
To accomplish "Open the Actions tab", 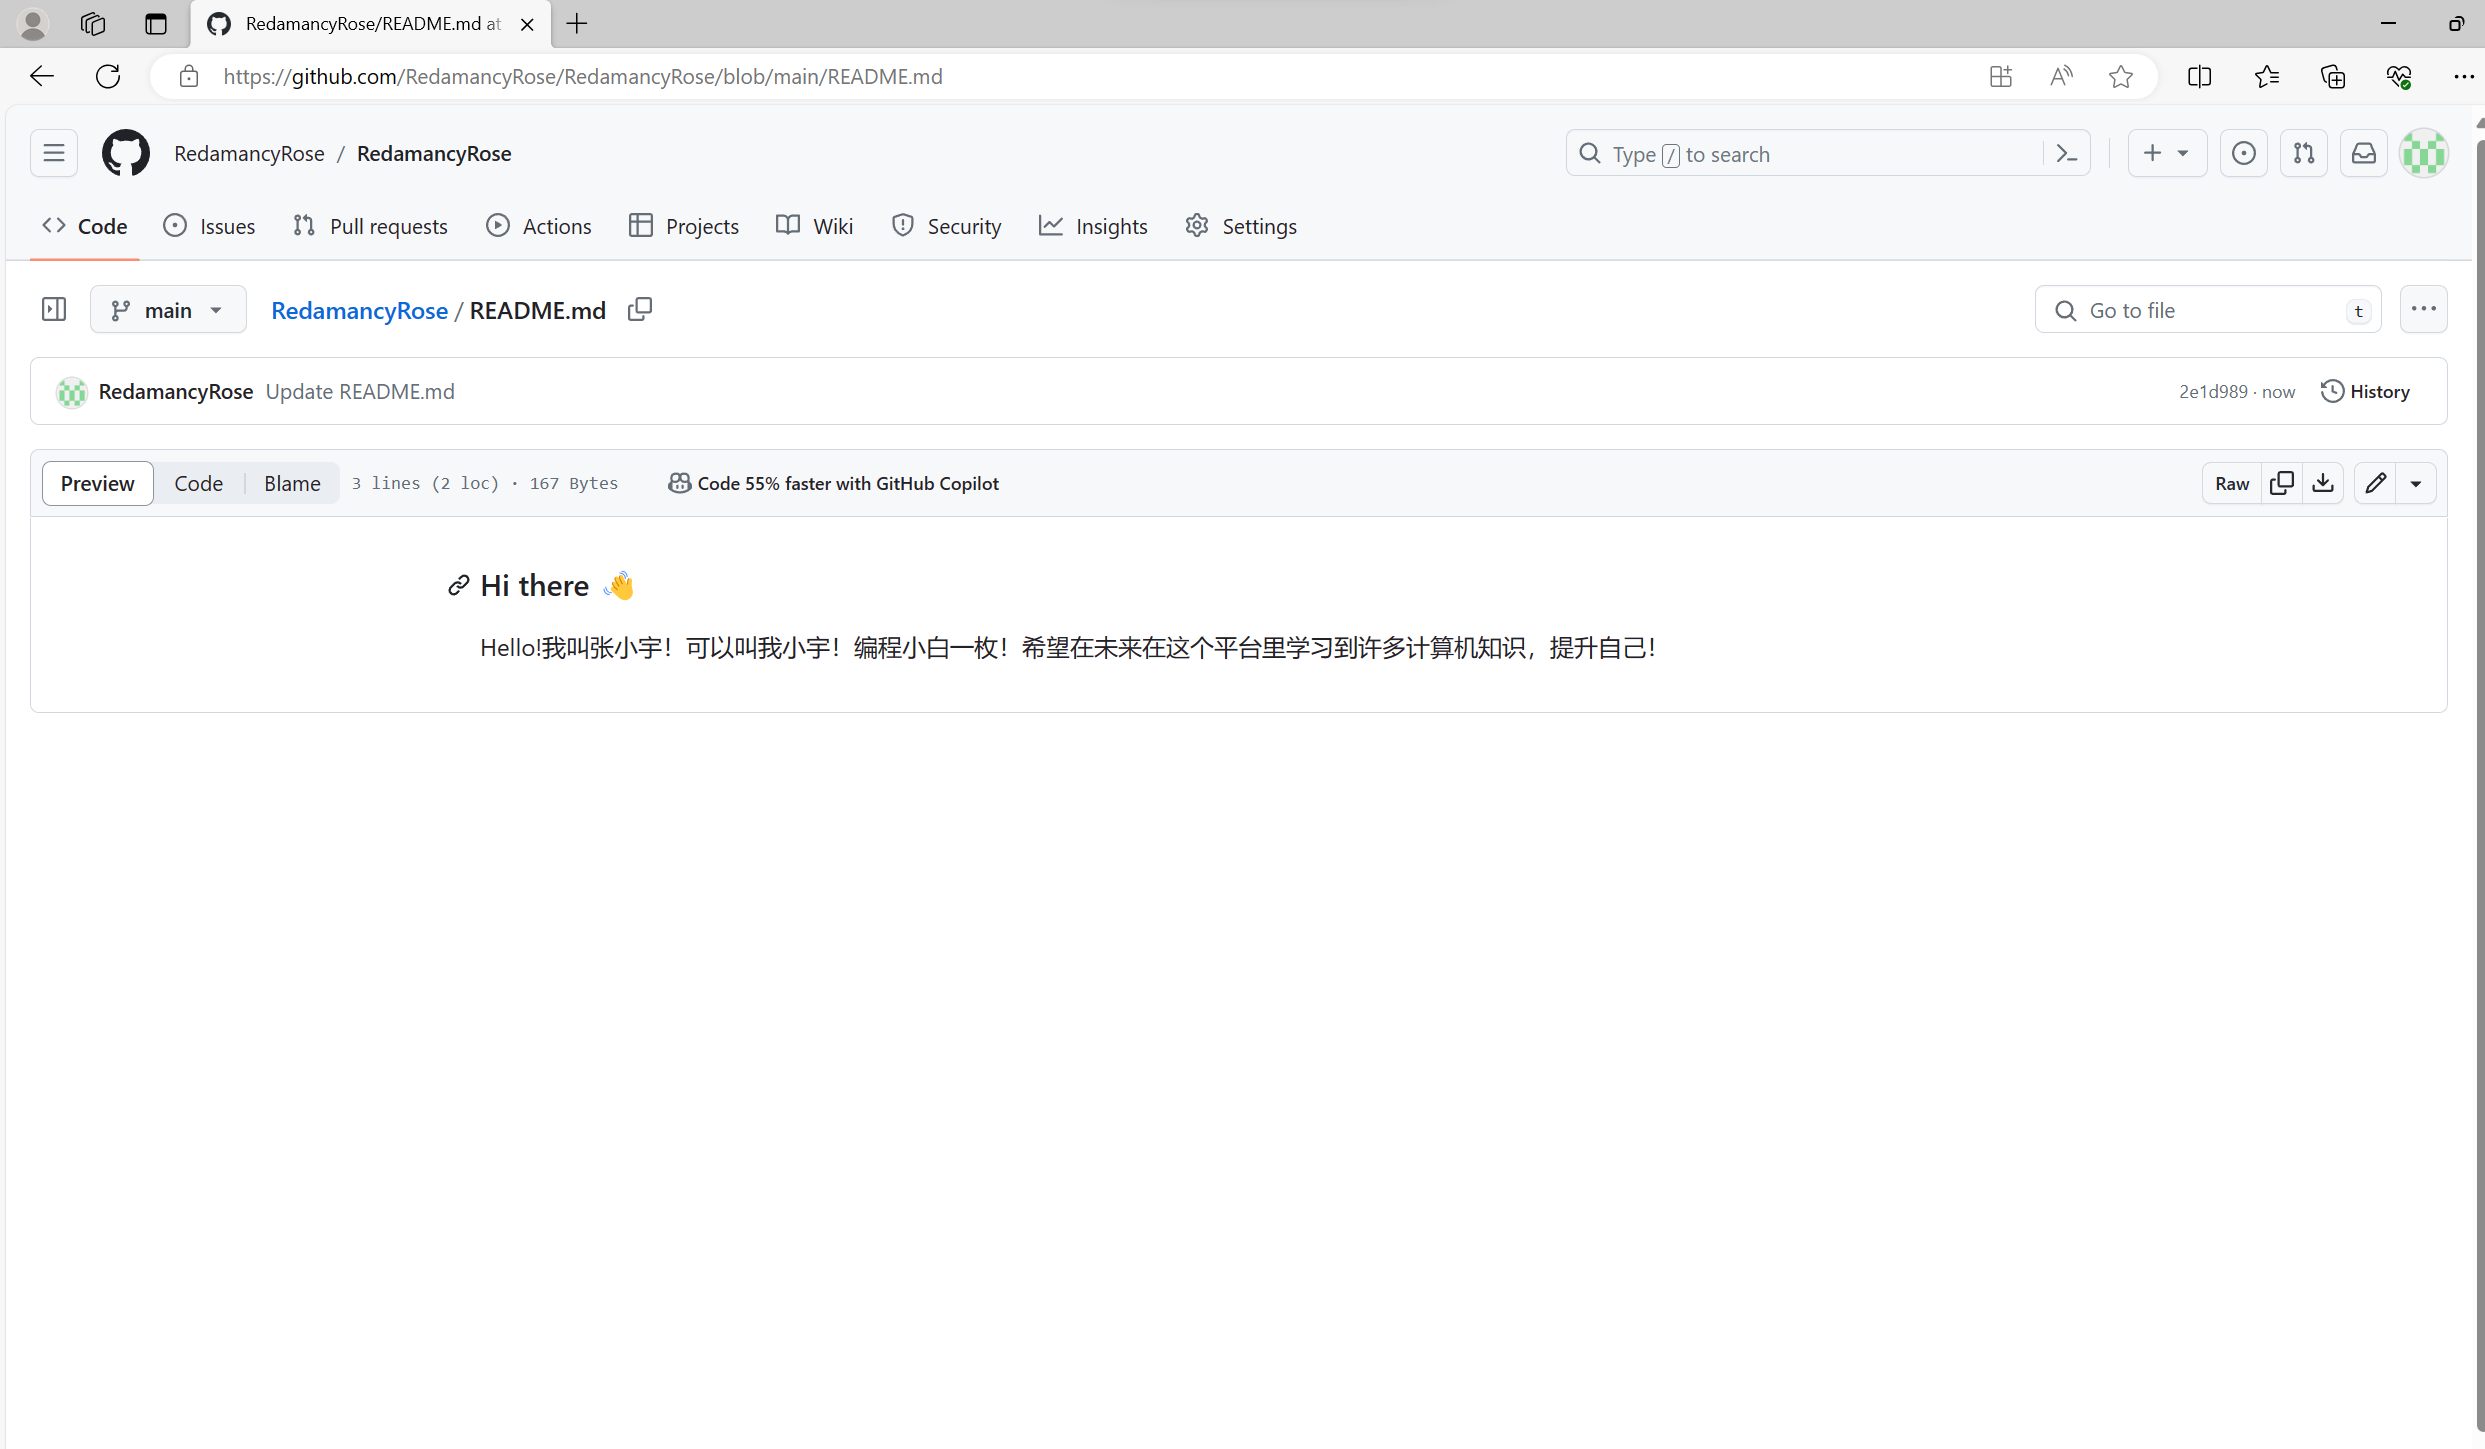I will point(538,226).
